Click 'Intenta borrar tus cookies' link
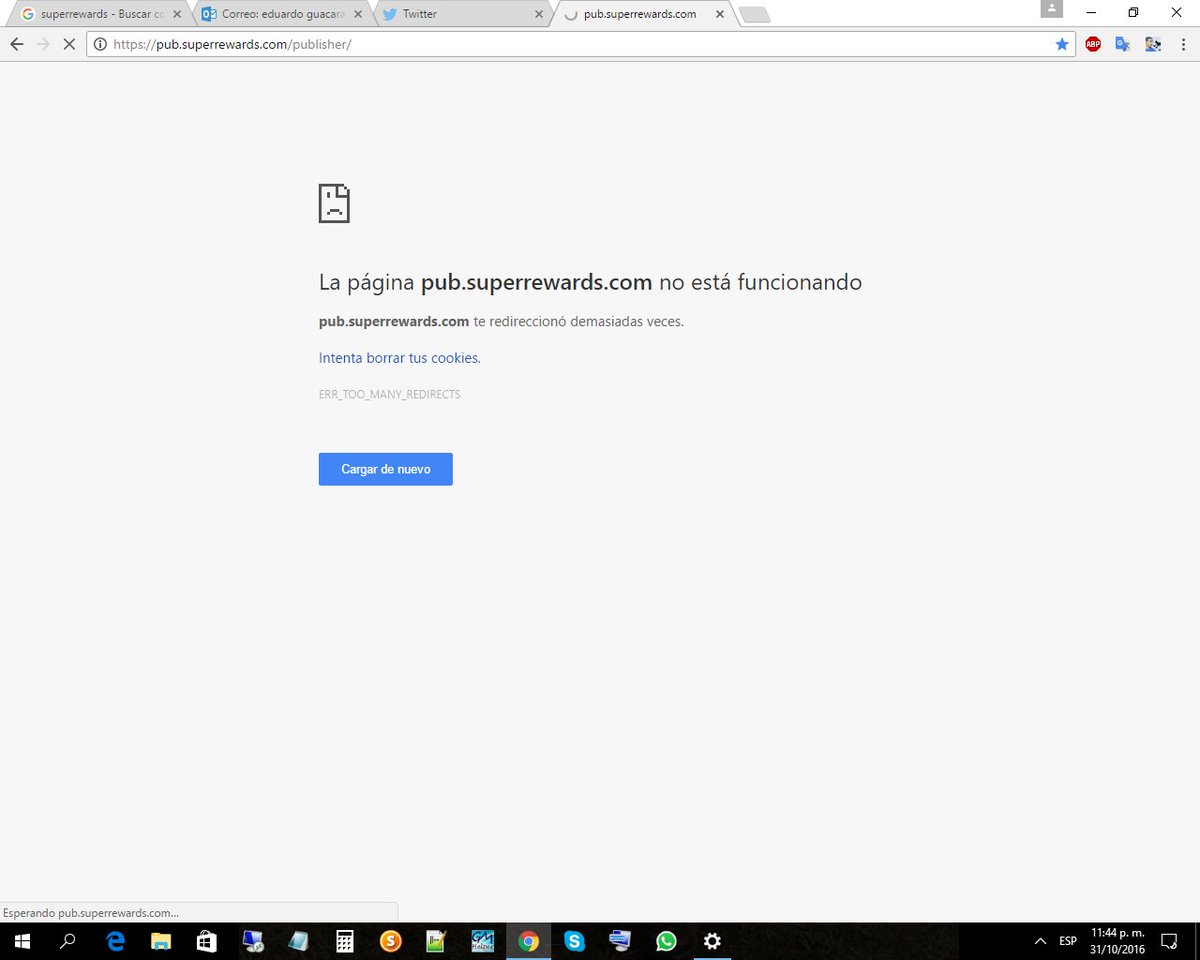1200x960 pixels. point(400,358)
